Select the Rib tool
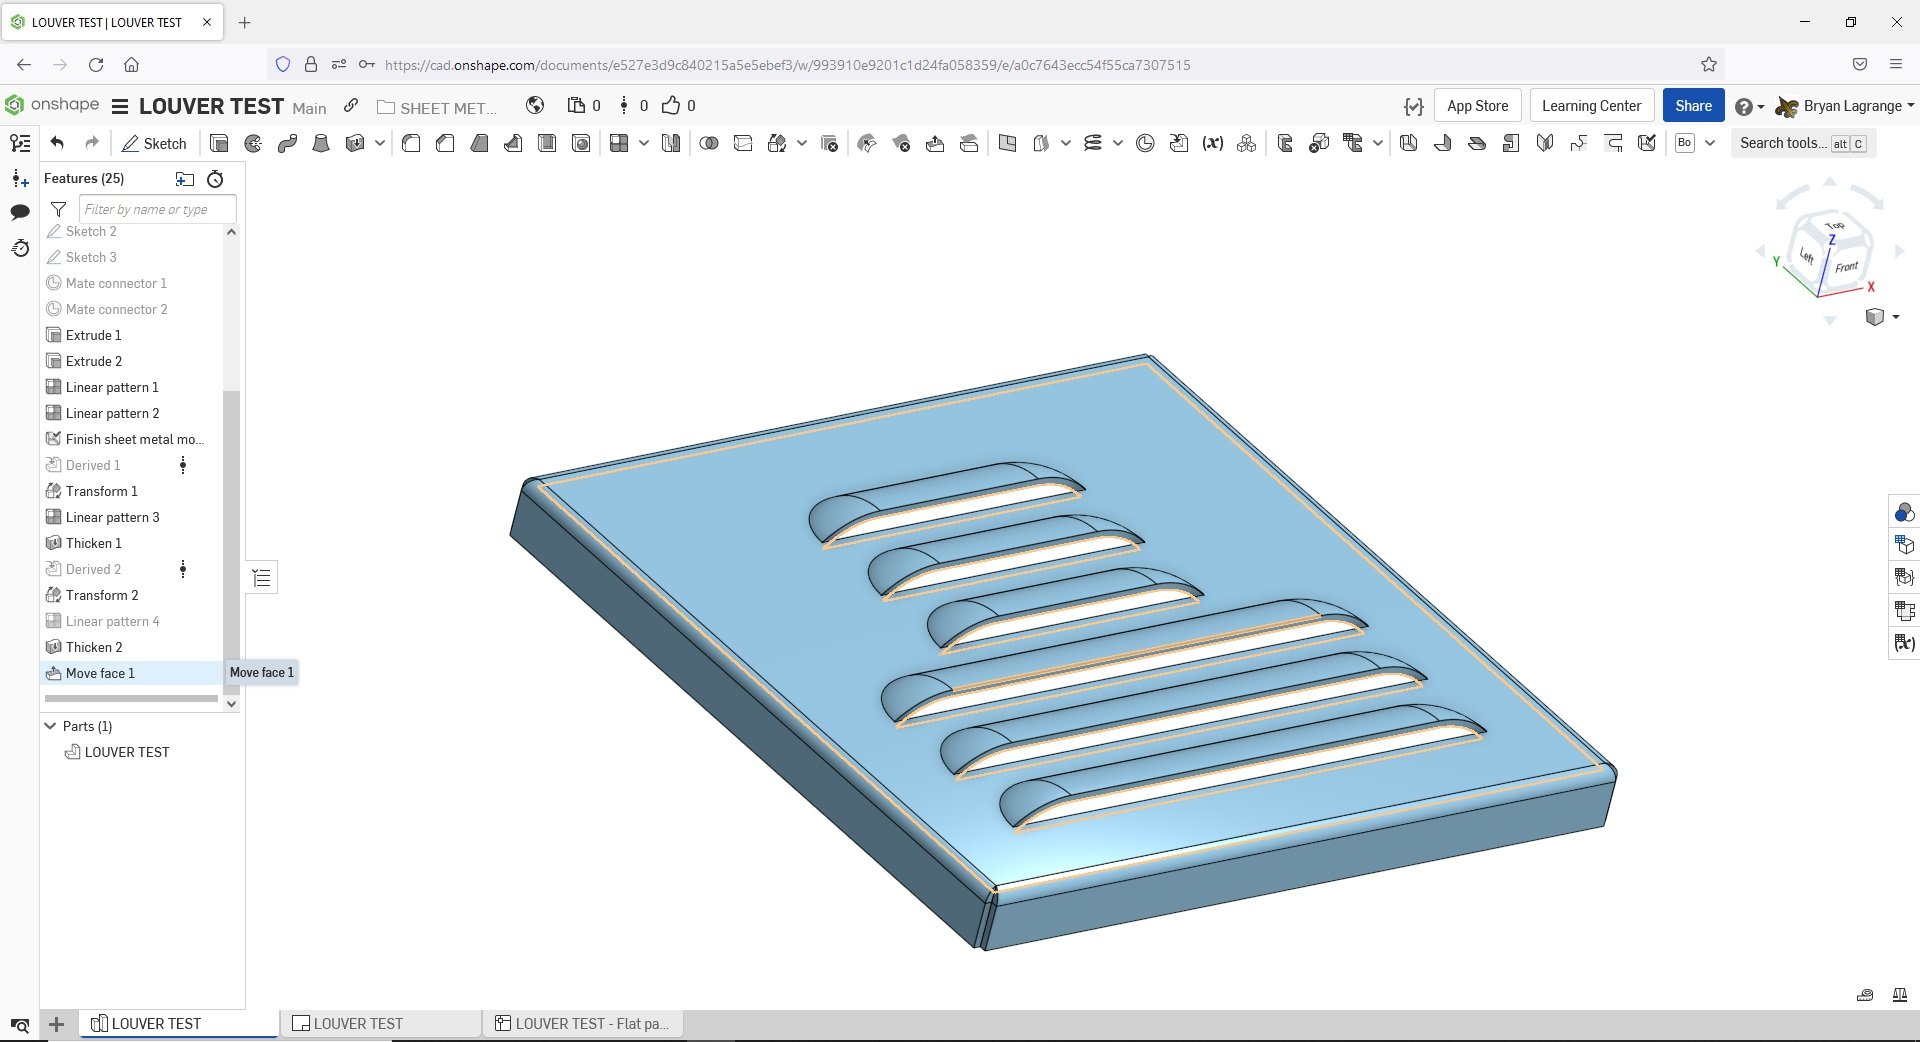This screenshot has height=1042, width=1920. click(513, 144)
